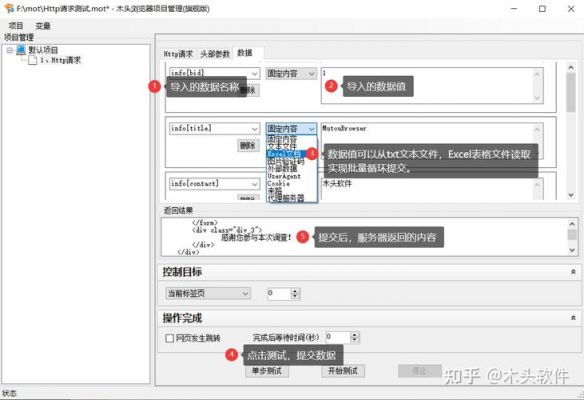The width and height of the screenshot is (584, 400).
Task: Click the MotouBrowser value field
Action: click(x=432, y=141)
